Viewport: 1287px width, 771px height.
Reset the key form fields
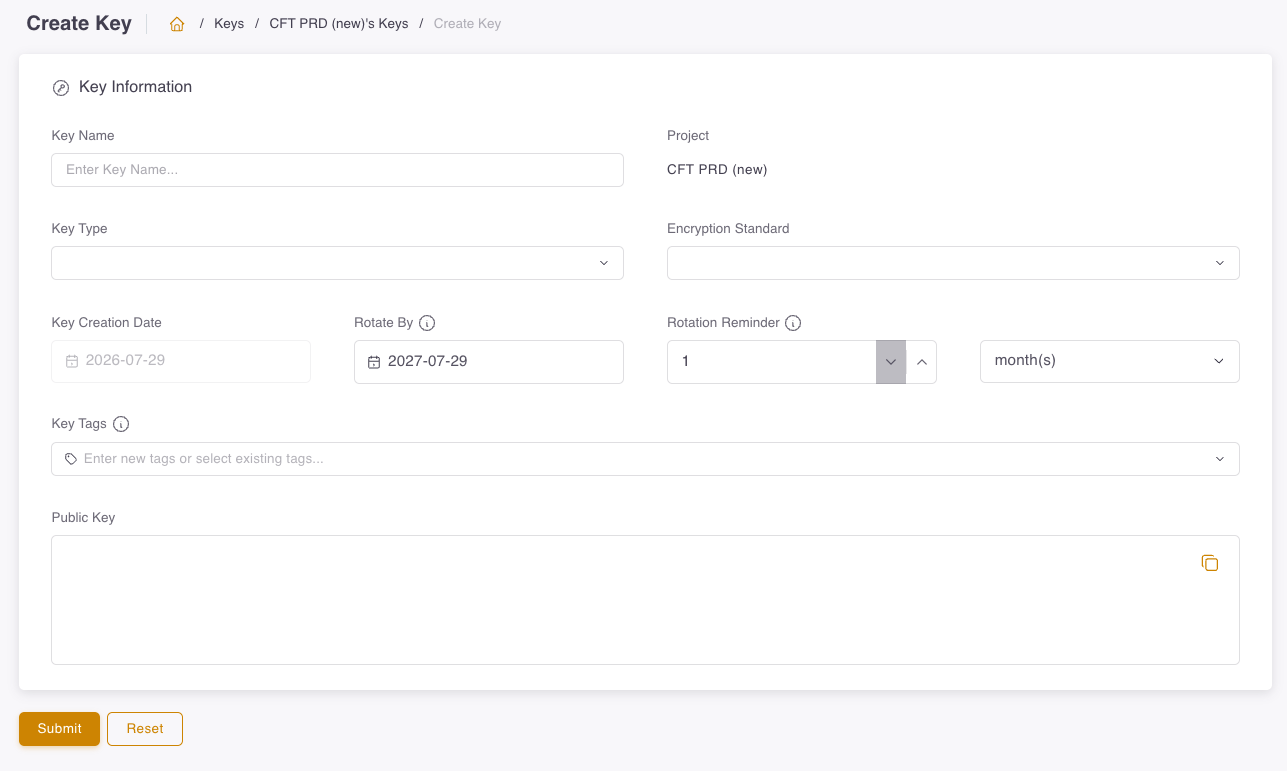pos(145,729)
